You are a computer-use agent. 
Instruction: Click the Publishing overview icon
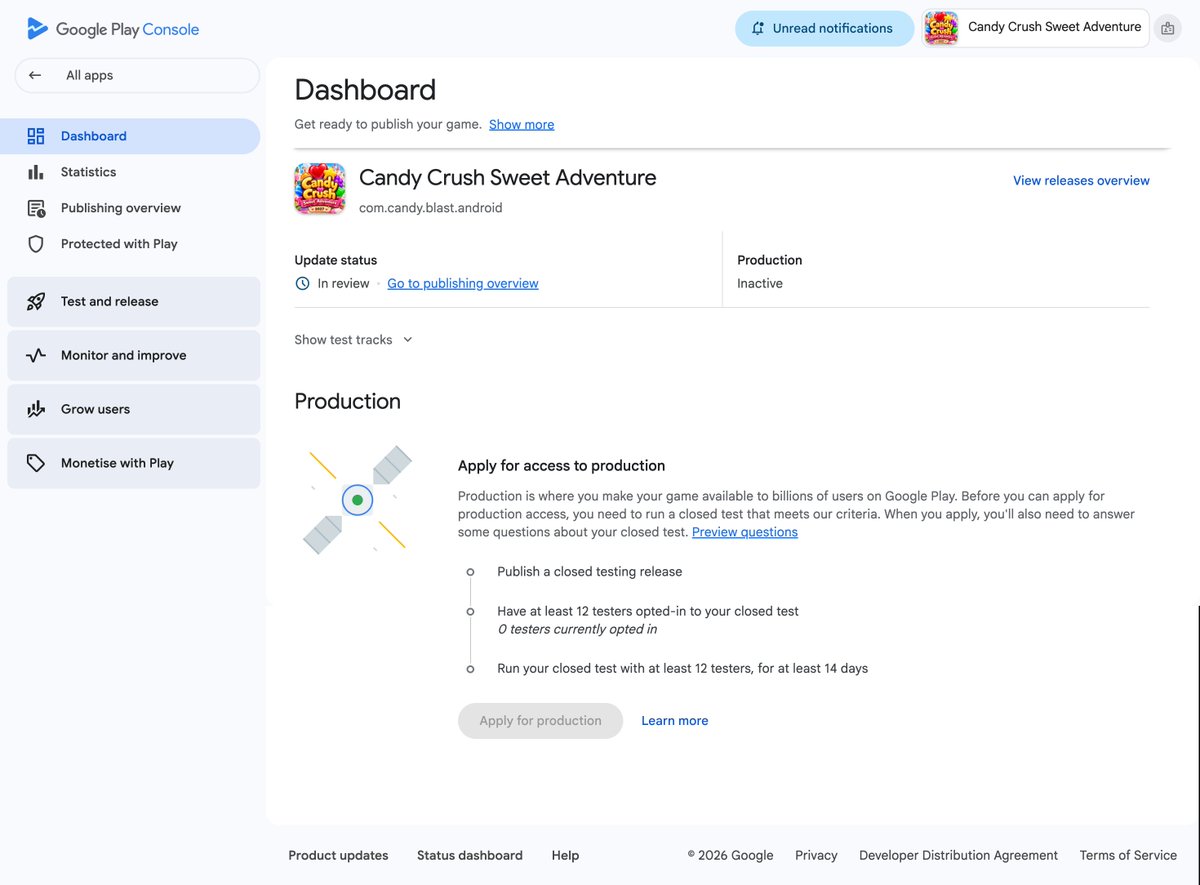pos(36,208)
